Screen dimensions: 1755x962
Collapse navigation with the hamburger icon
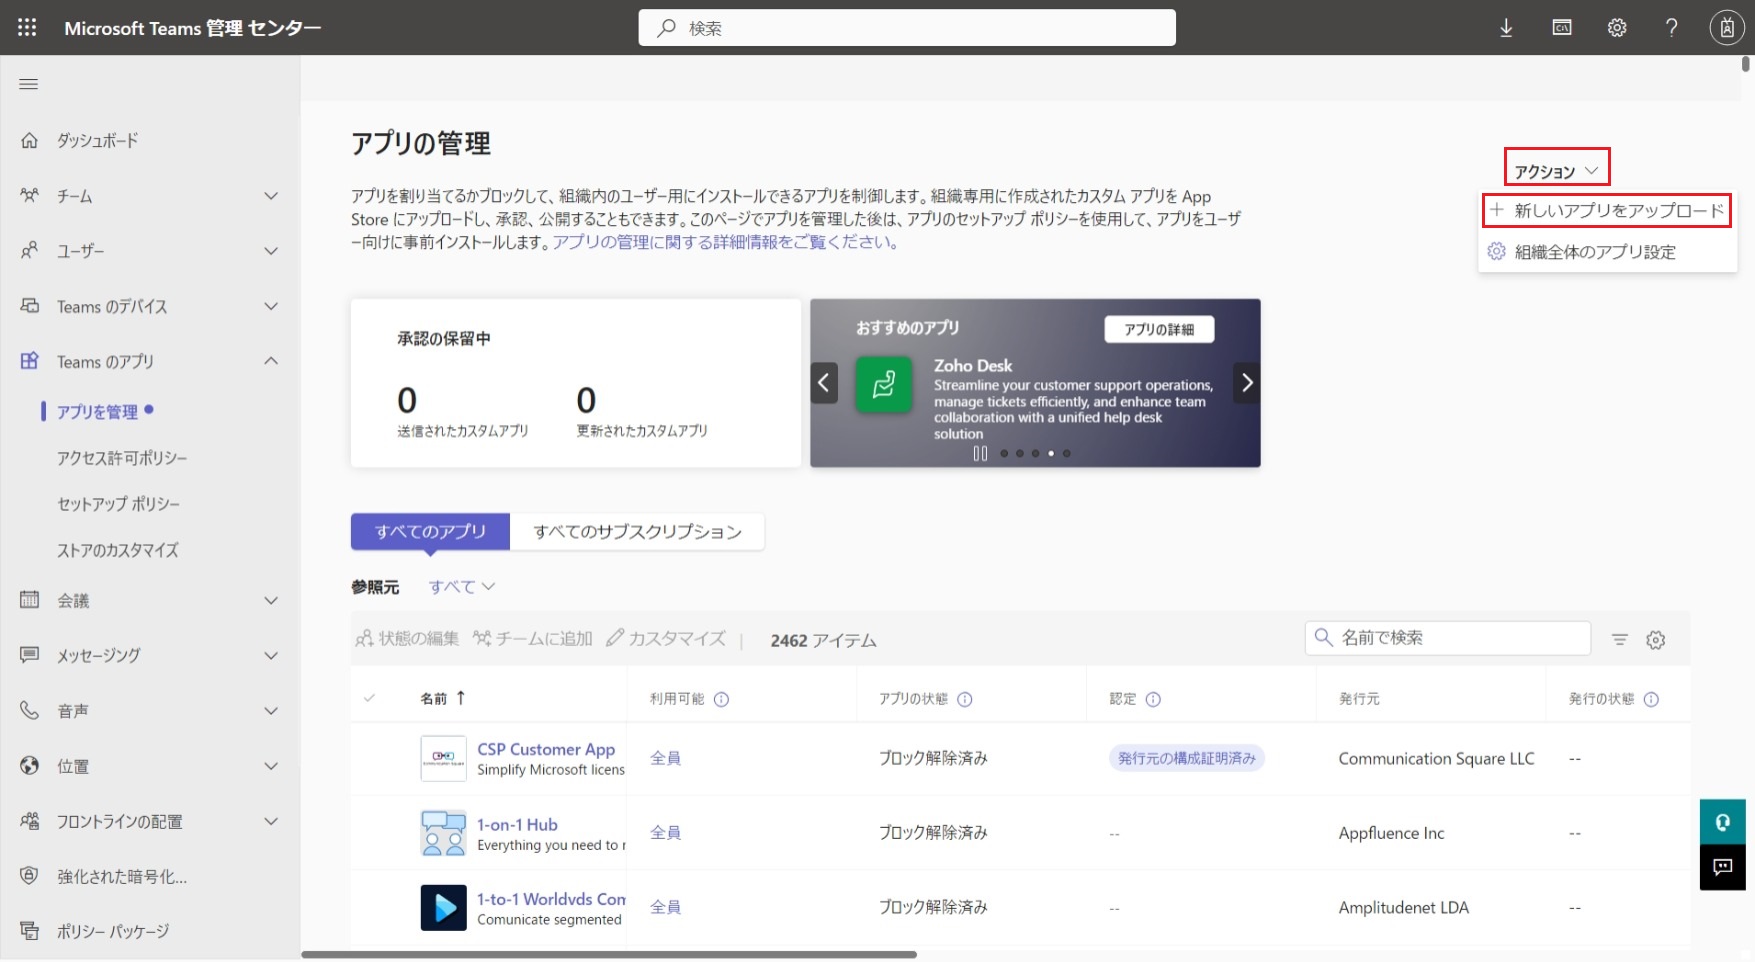coord(29,84)
